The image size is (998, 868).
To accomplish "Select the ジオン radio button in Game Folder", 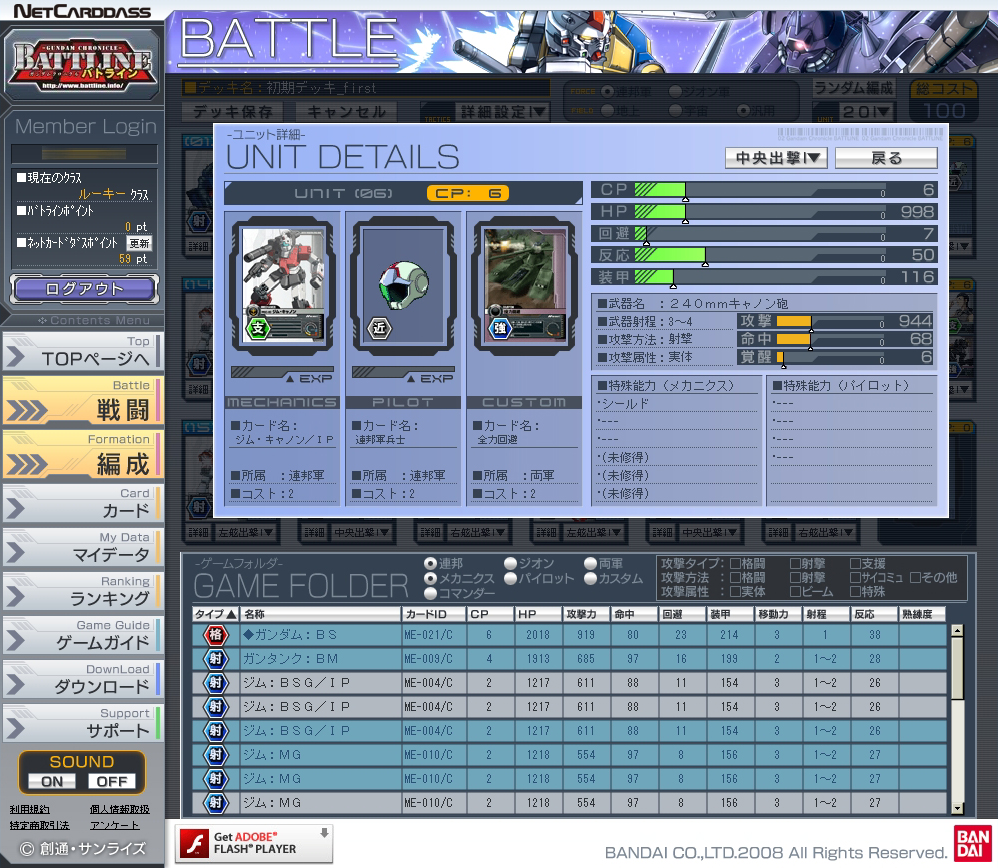I will 510,563.
